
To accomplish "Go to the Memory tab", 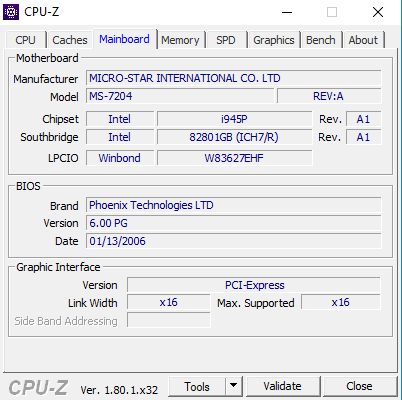I will [x=180, y=40].
